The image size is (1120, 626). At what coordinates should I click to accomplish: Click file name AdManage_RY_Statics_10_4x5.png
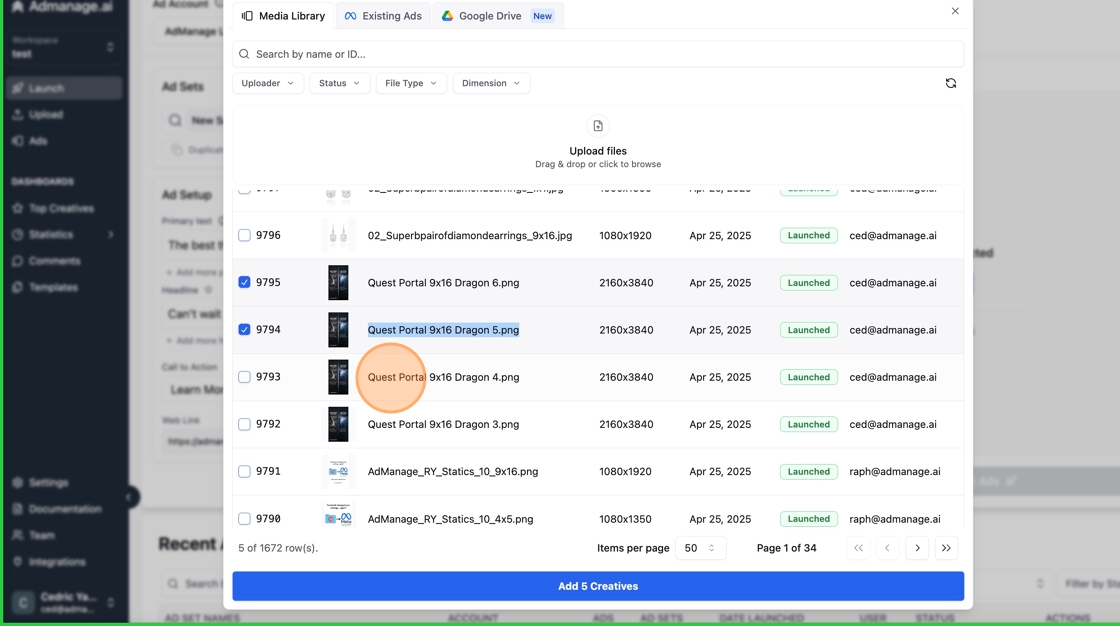(451, 519)
